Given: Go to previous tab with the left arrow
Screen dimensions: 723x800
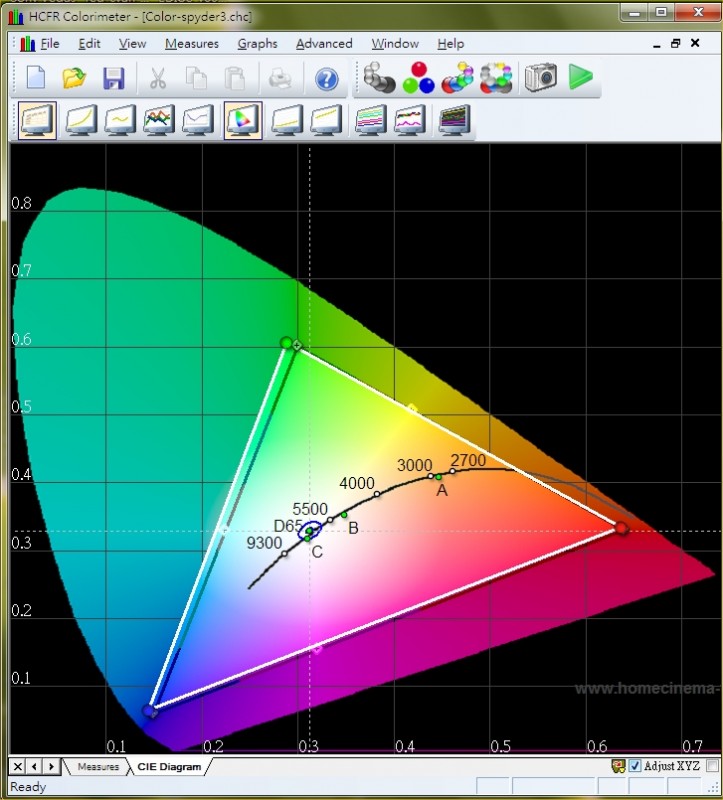Looking at the screenshot, I should point(34,766).
